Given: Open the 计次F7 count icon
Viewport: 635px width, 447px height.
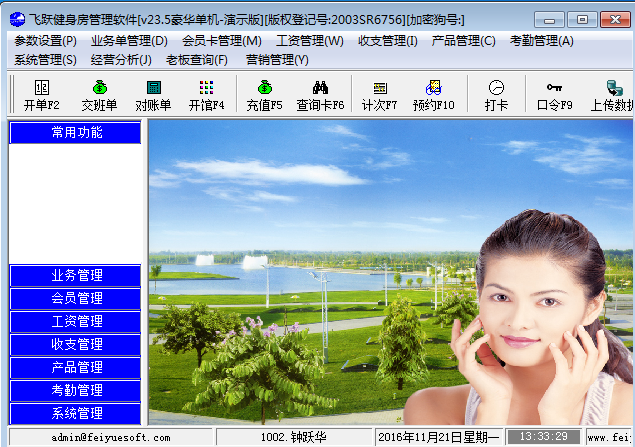Looking at the screenshot, I should pos(379,96).
